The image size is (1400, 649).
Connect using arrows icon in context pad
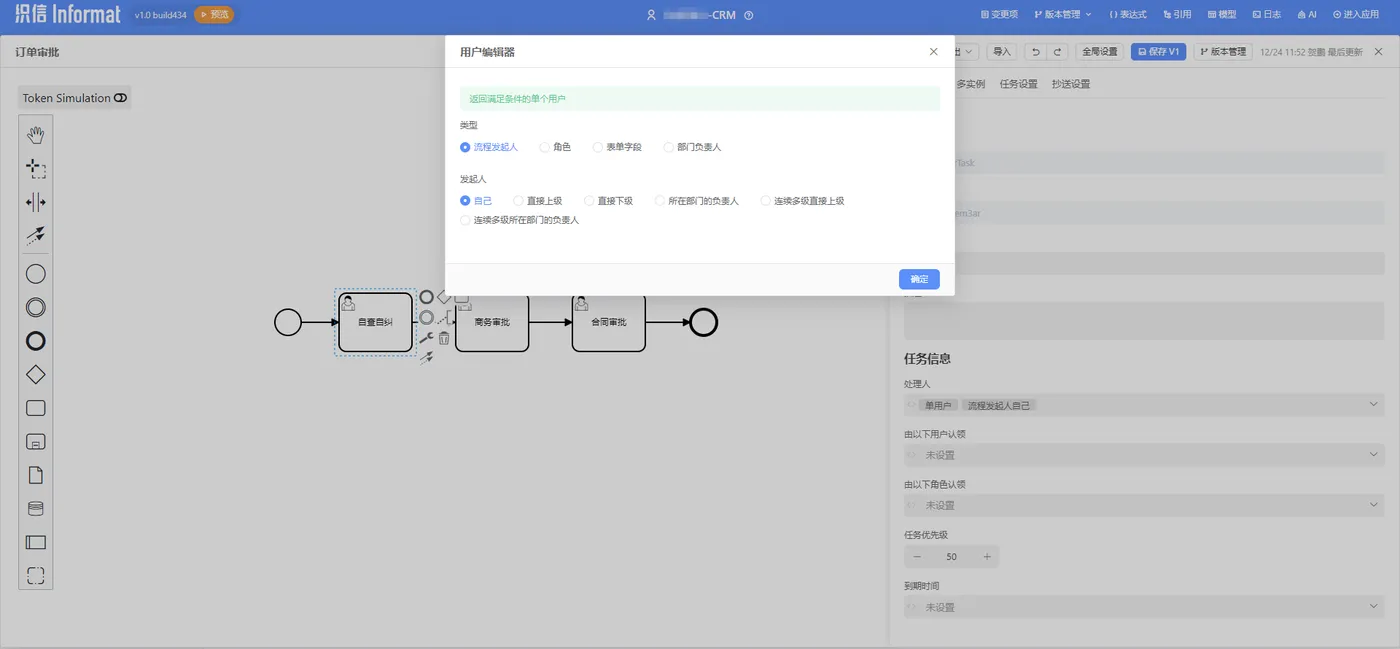426,357
